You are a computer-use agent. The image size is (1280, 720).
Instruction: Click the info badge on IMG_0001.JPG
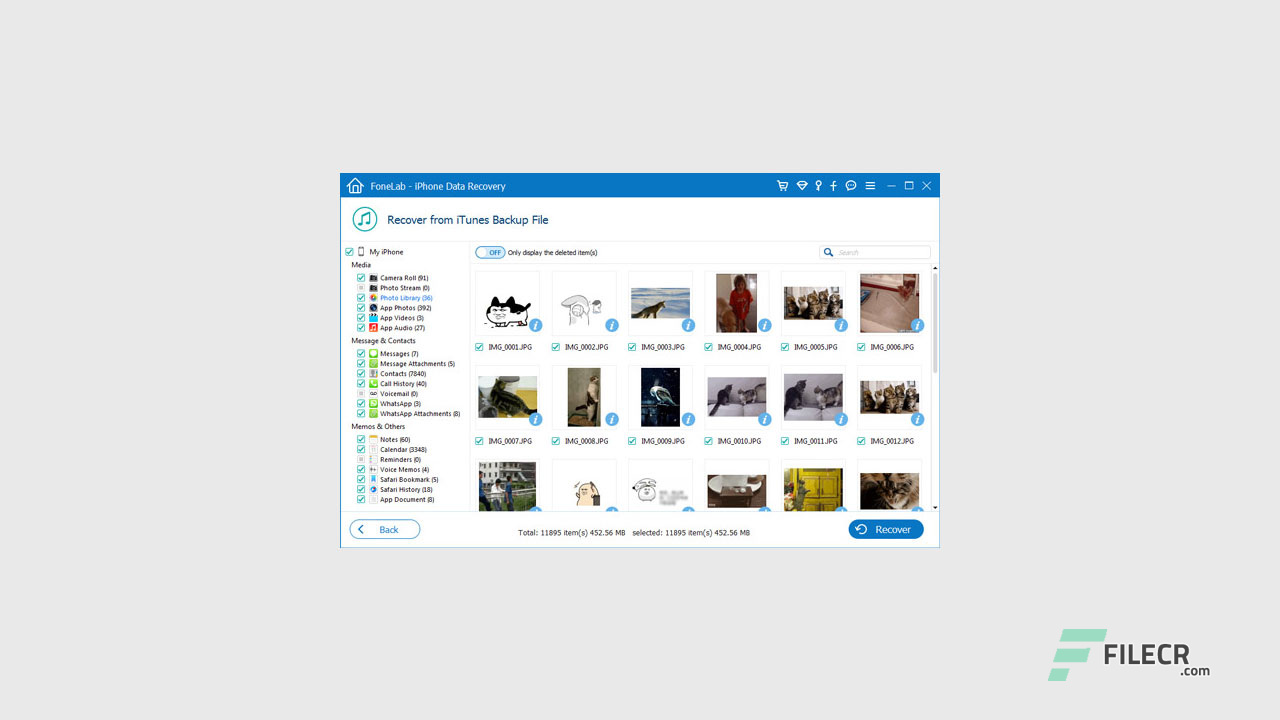(535, 325)
